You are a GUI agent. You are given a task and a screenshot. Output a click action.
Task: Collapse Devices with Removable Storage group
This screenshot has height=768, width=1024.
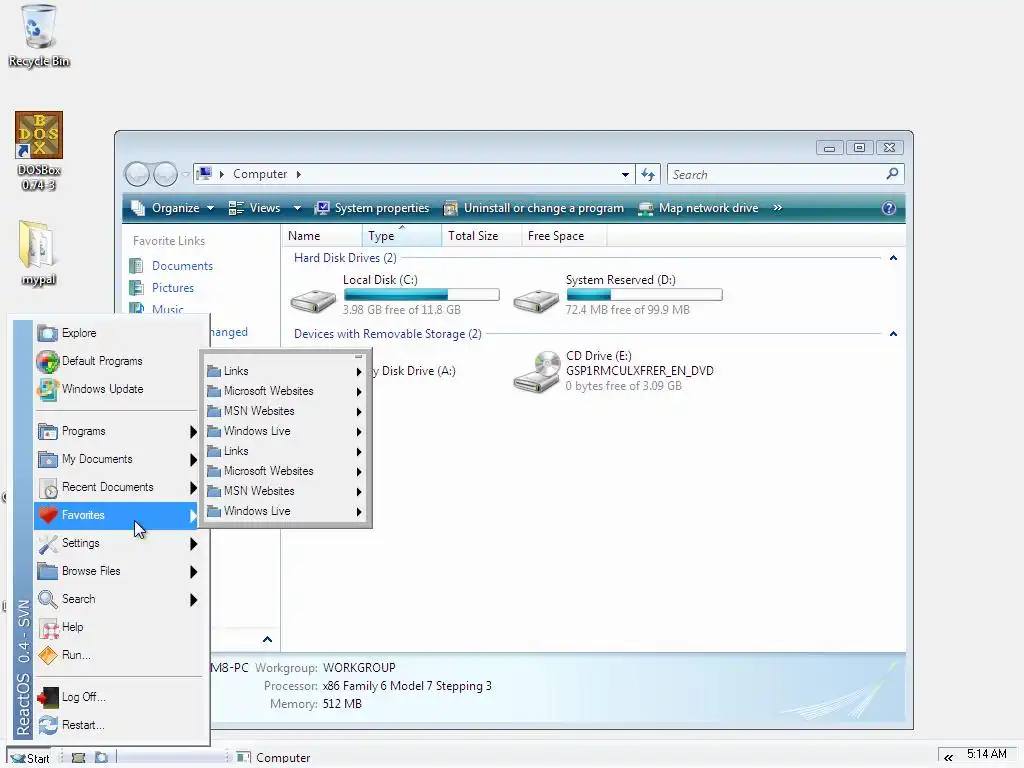tap(893, 334)
